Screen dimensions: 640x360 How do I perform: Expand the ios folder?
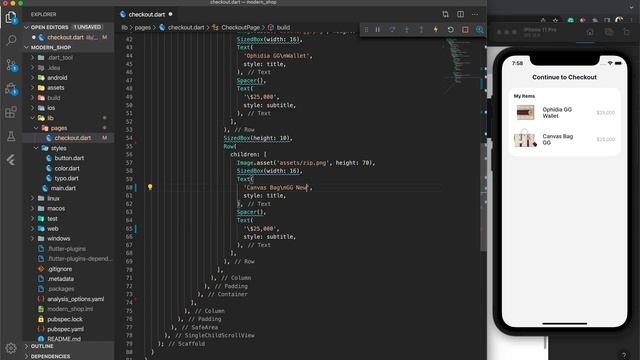[x=51, y=108]
